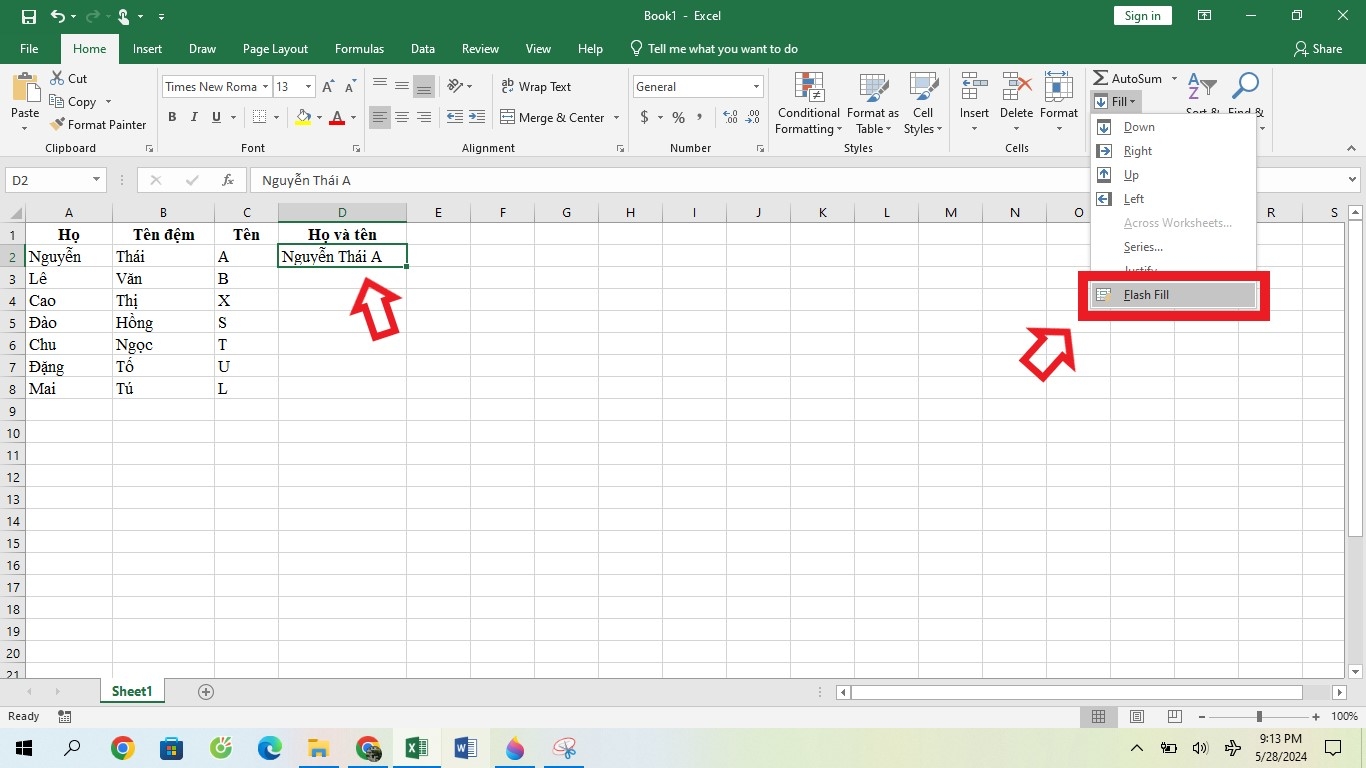
Task: Select the Format Painter tool
Action: click(97, 124)
